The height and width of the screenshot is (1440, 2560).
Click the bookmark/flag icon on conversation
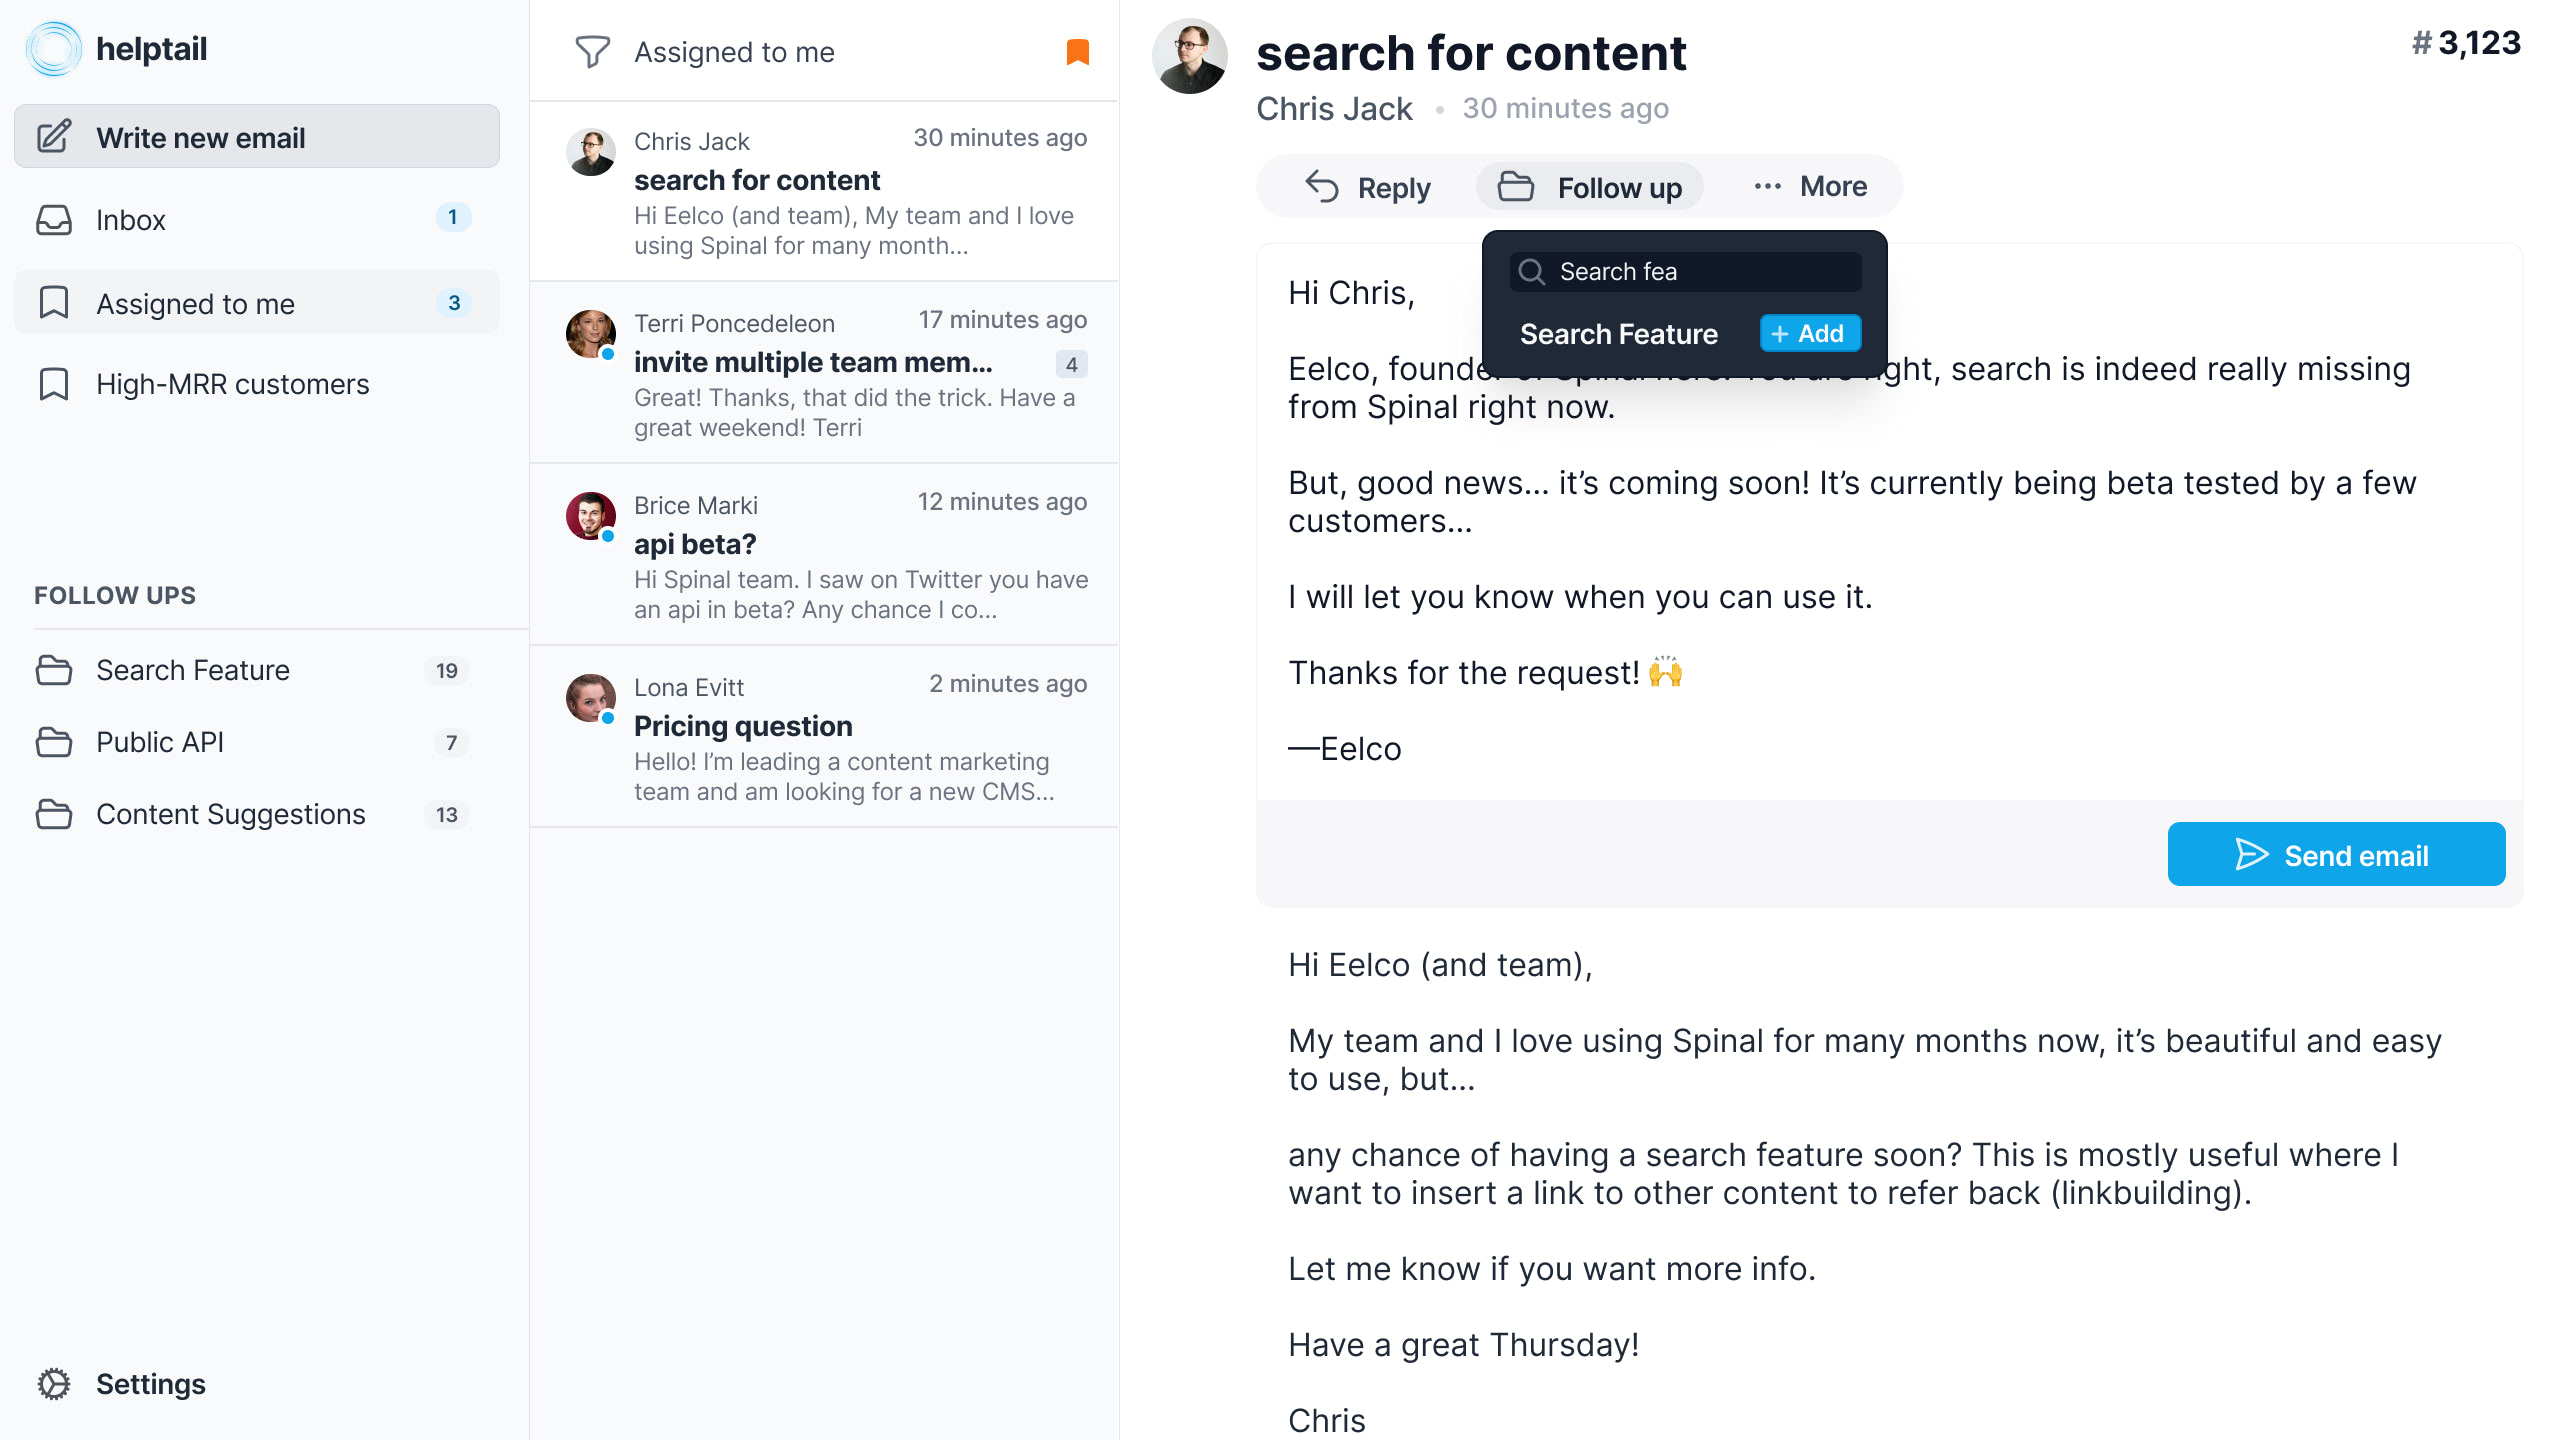(1080, 51)
